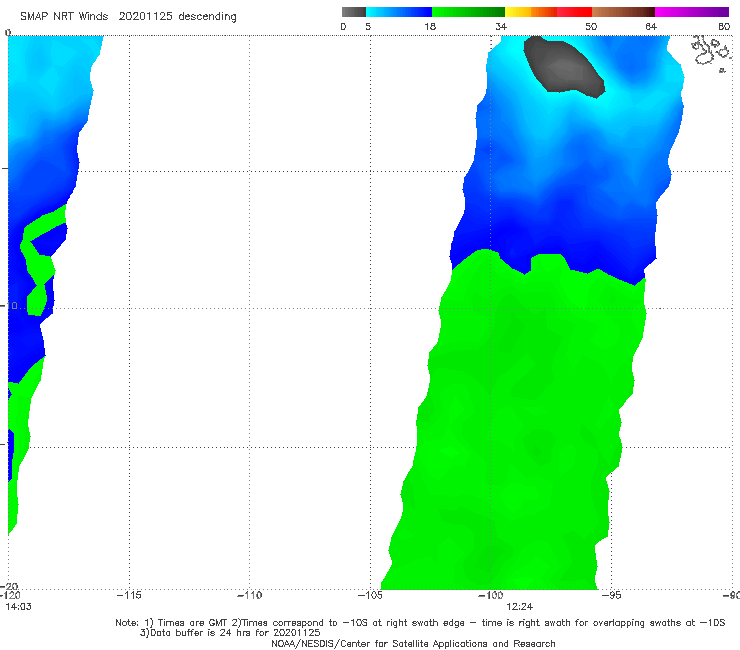Click the note line 'Data buffer is 24 hrs'

coord(230,633)
